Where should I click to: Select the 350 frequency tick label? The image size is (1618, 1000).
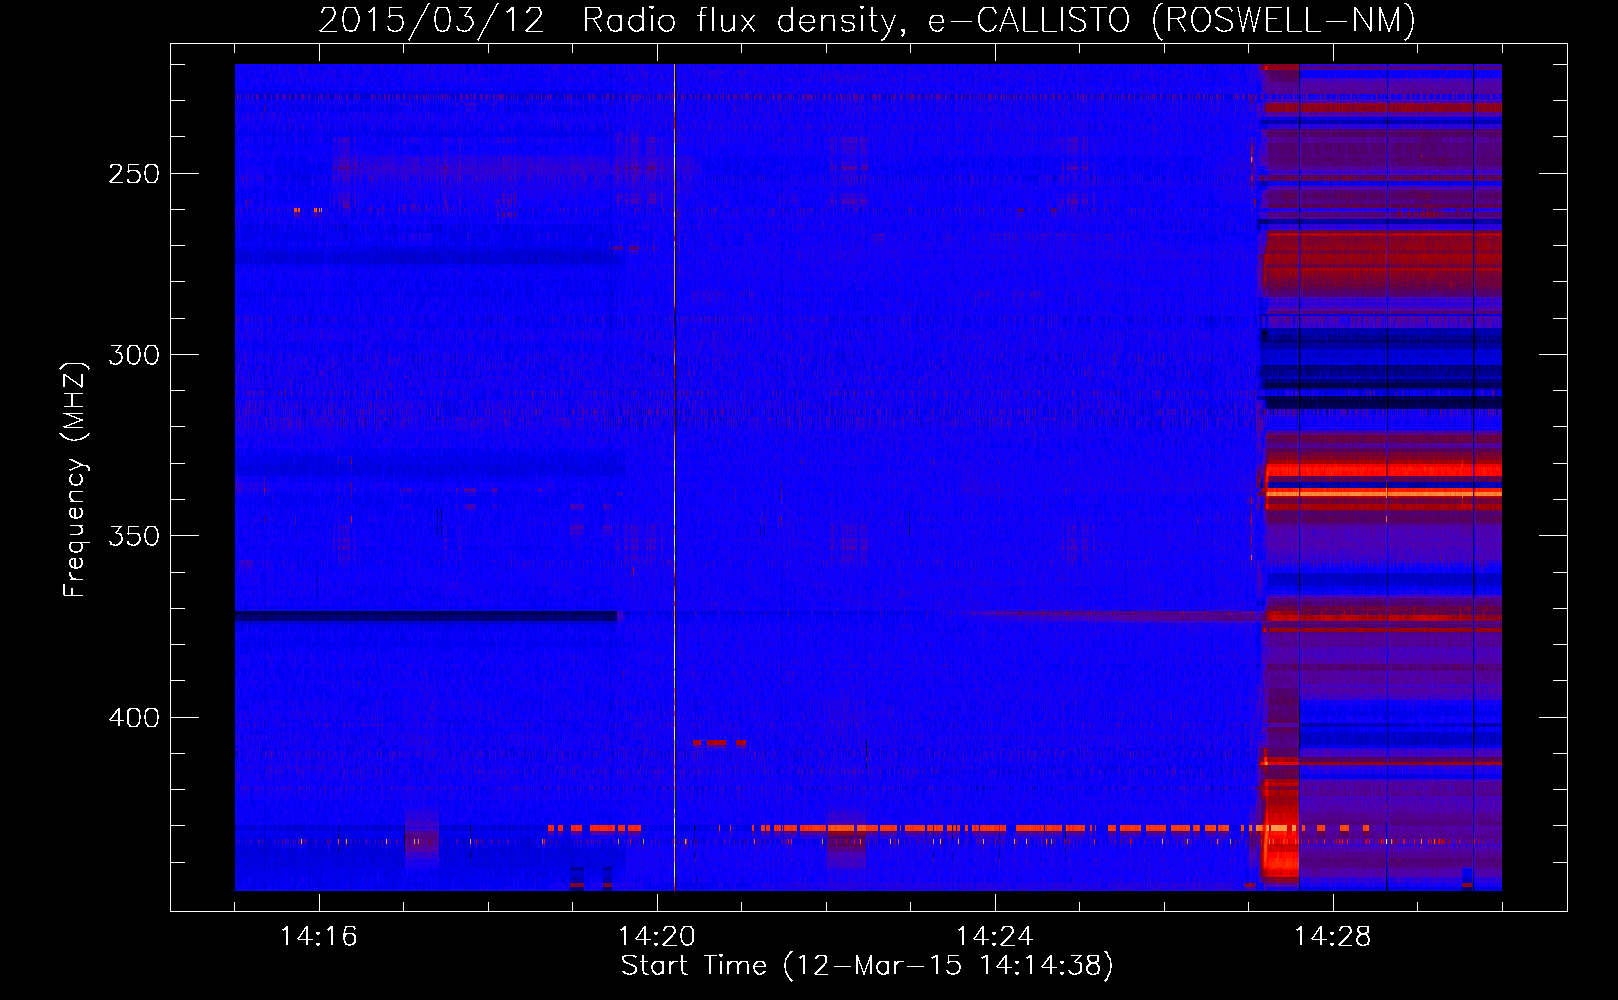pyautogui.click(x=134, y=536)
